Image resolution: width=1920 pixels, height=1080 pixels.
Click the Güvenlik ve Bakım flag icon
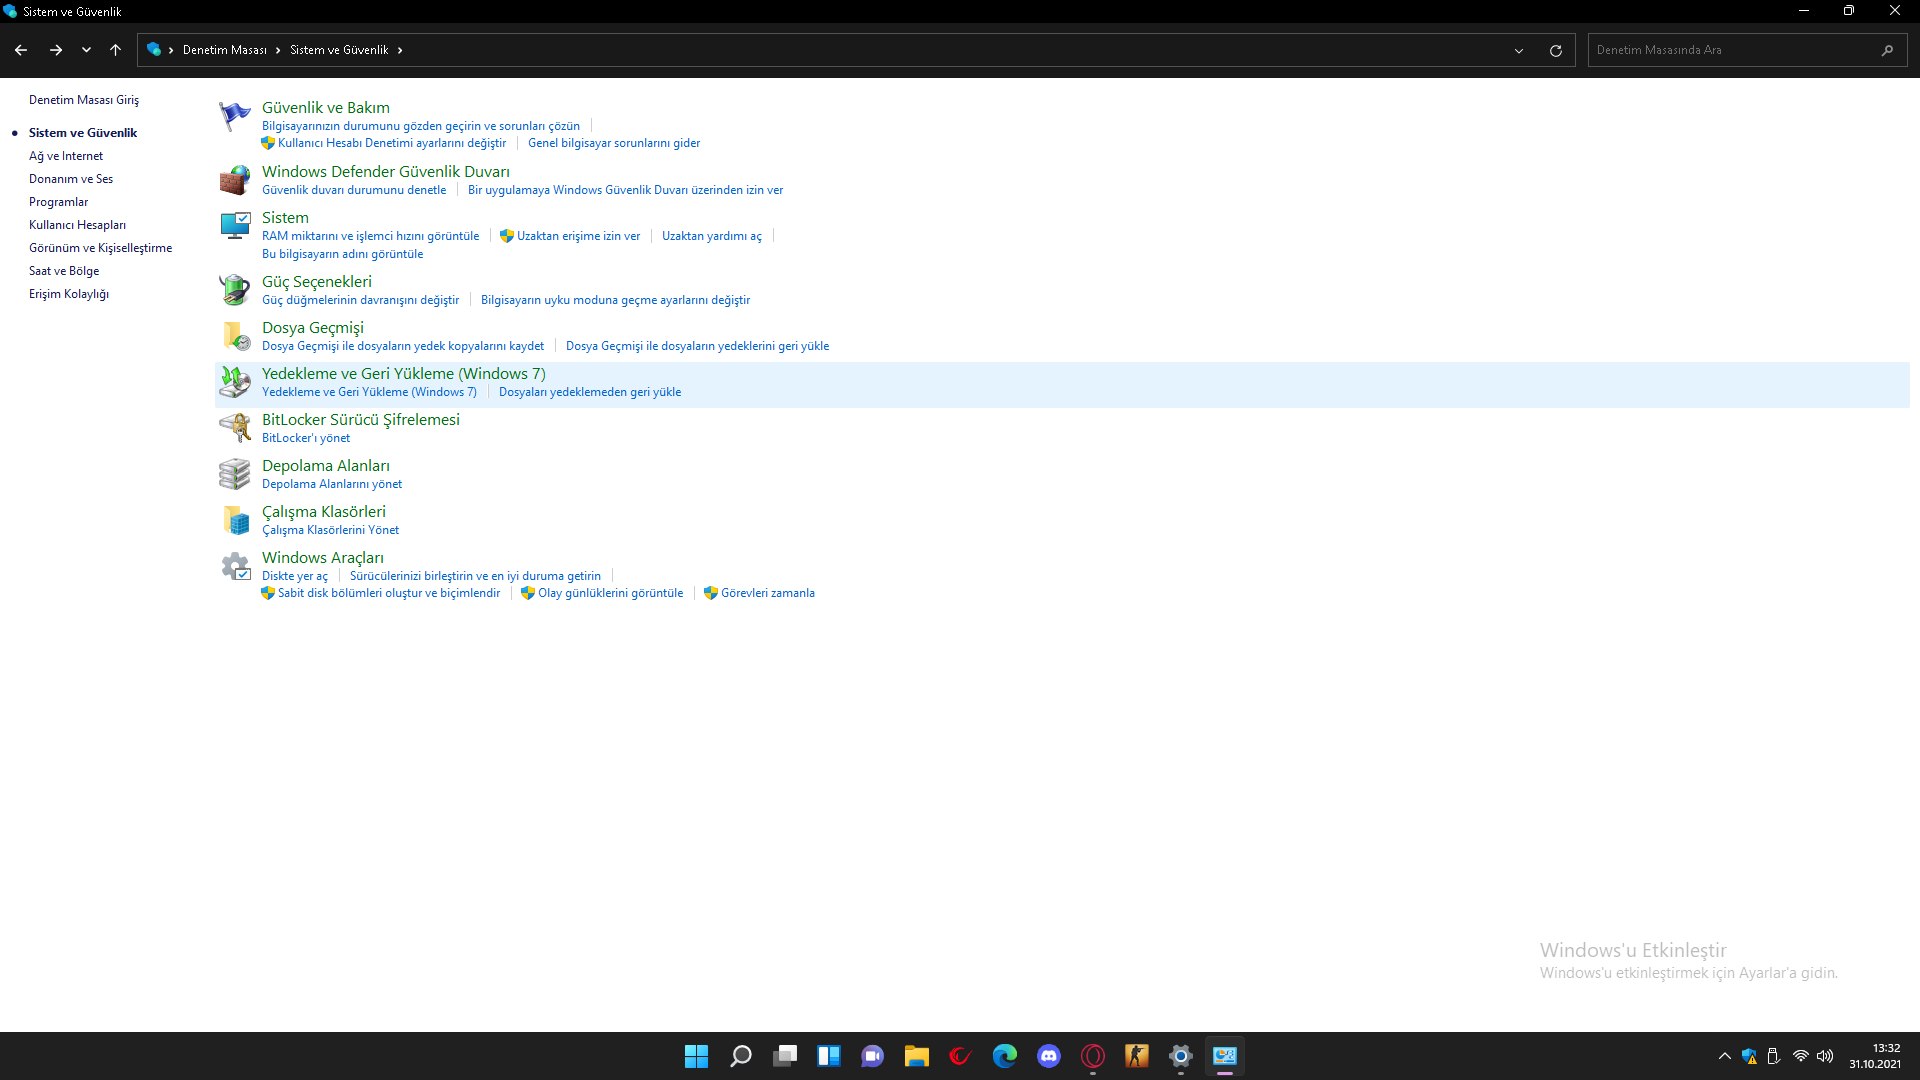coord(235,117)
